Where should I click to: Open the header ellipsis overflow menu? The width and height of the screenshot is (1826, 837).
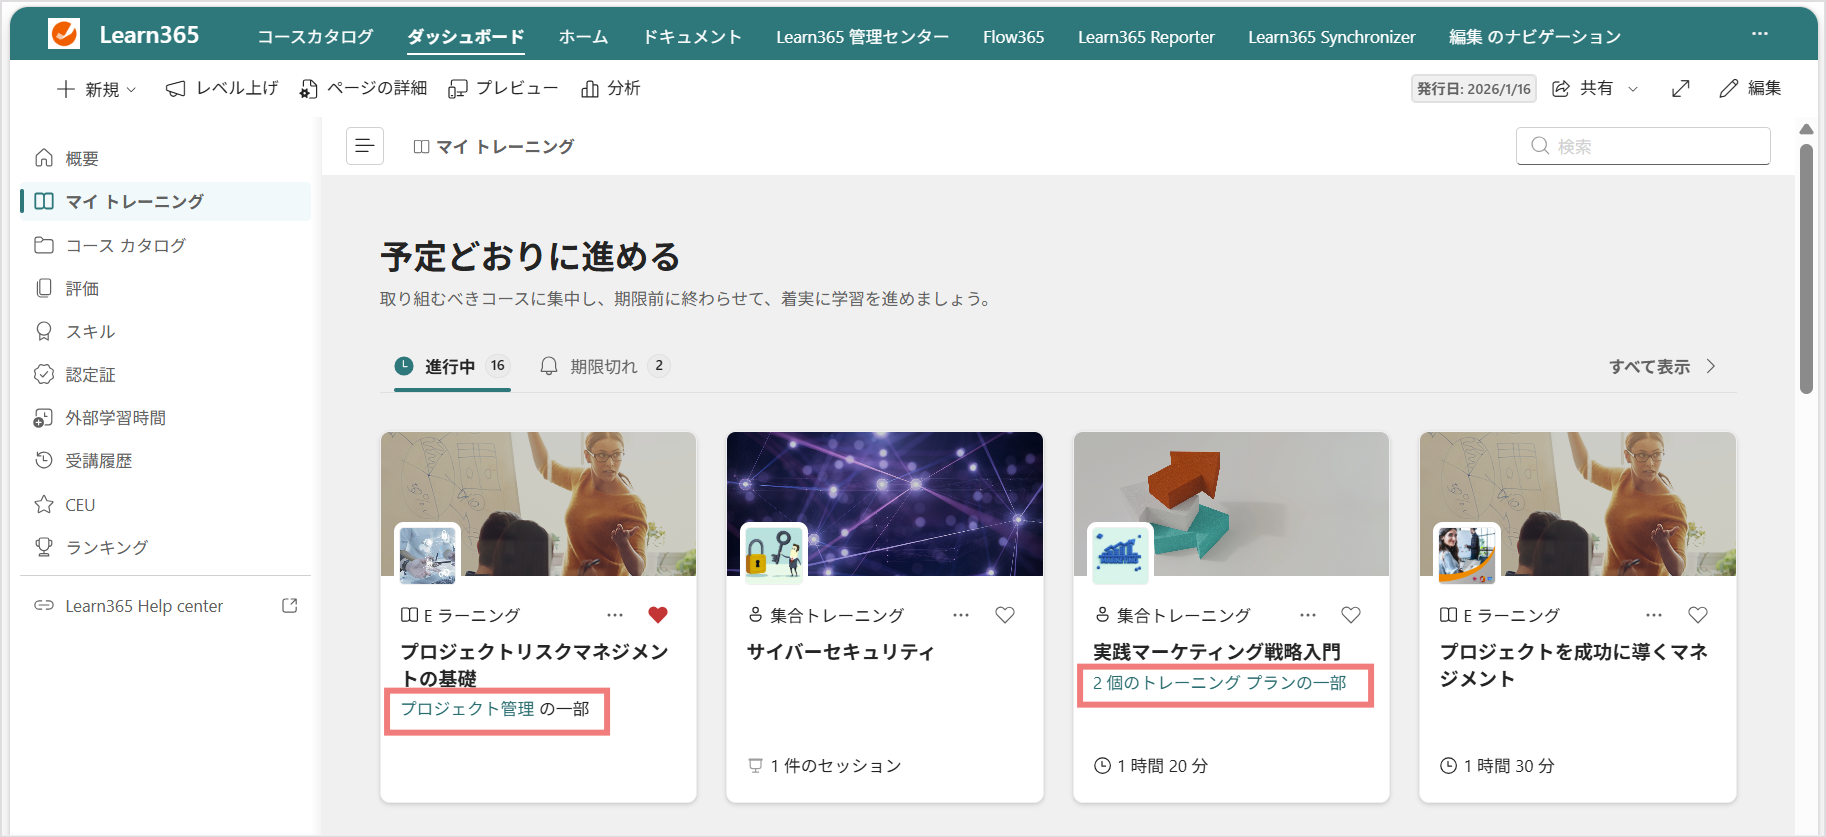click(x=1760, y=34)
